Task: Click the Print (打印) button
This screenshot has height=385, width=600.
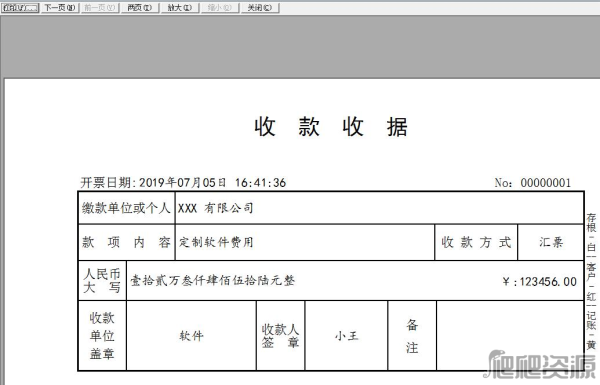Action: coord(20,8)
